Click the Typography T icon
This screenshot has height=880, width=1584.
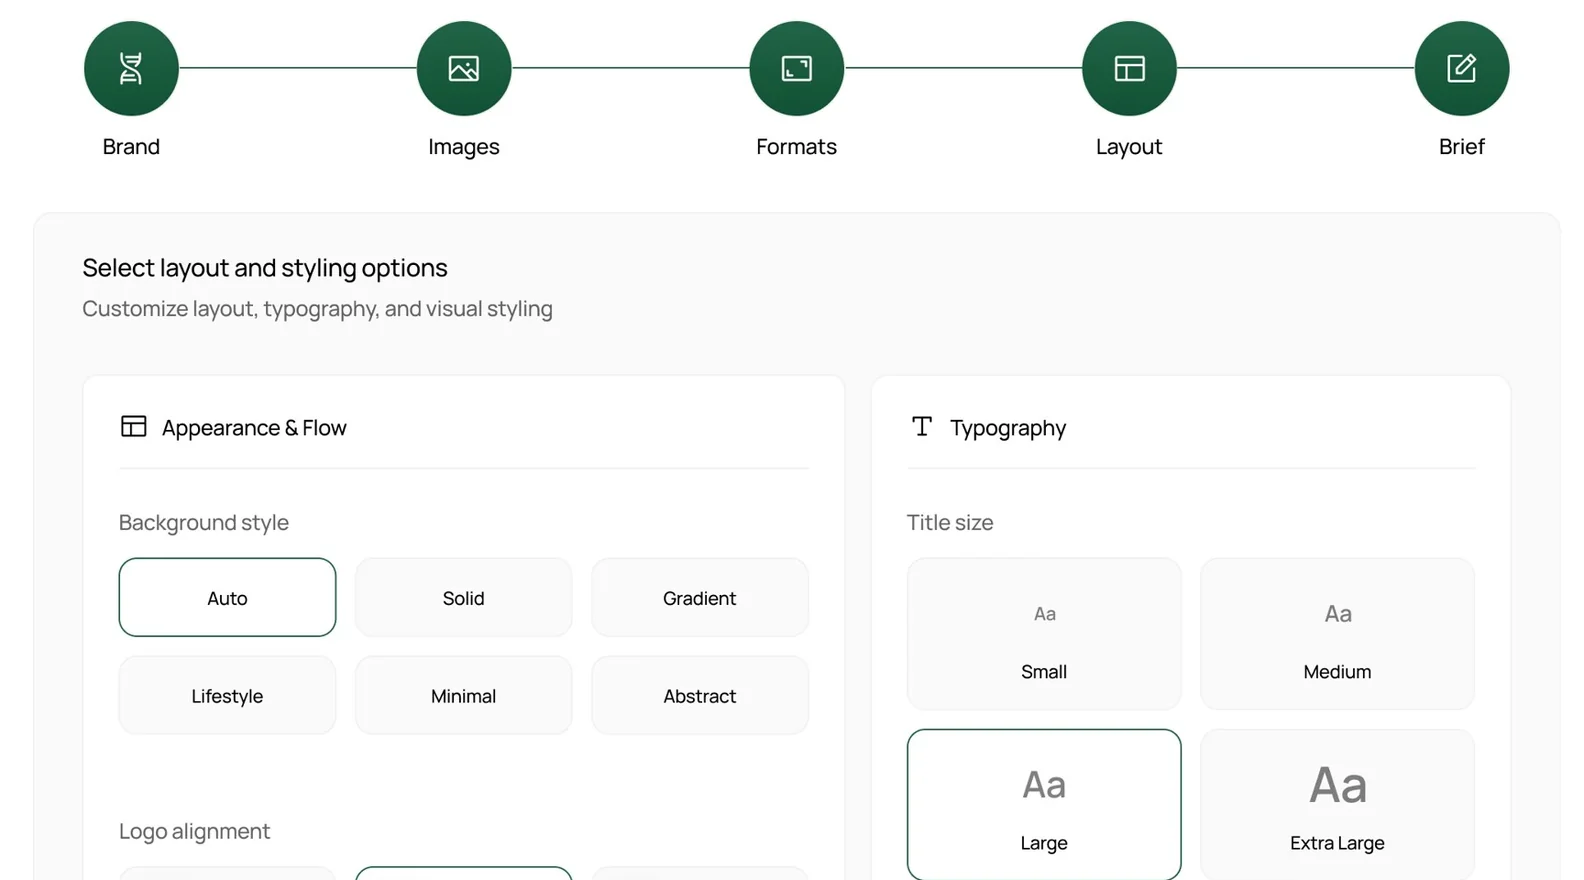coord(922,427)
